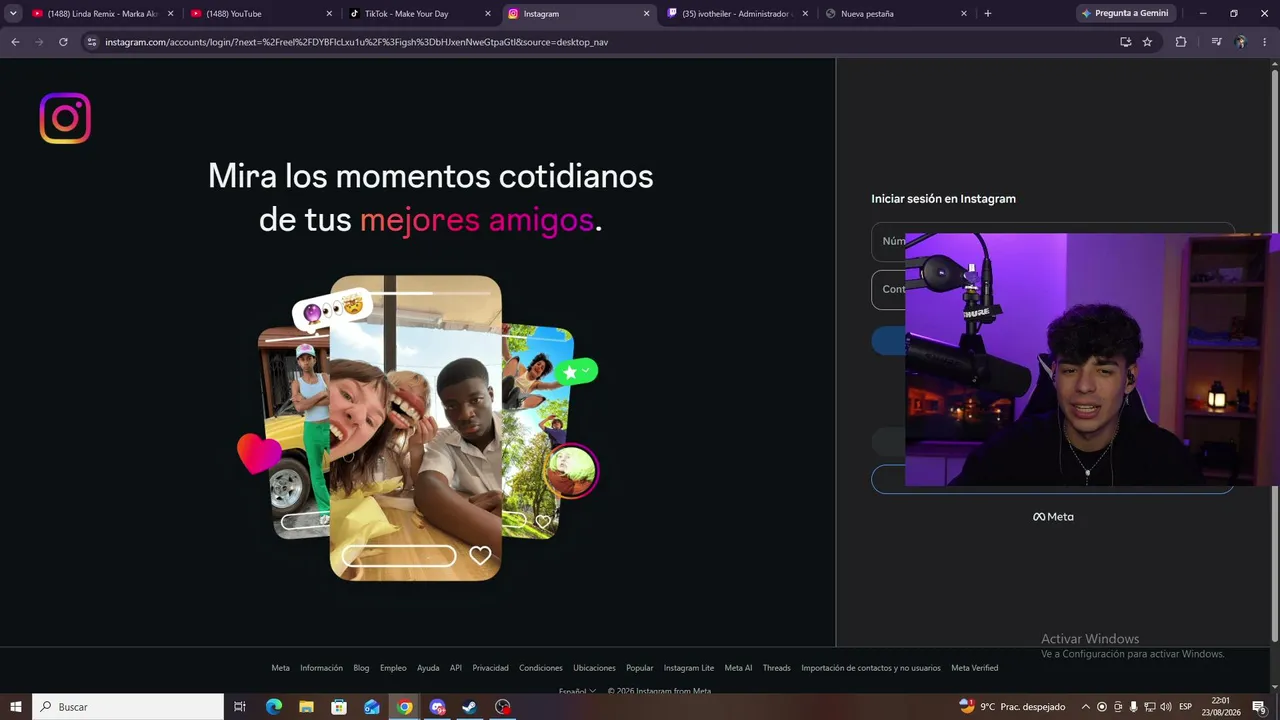Go back to the previous page
Screen dimensions: 1280x720
(x=15, y=42)
